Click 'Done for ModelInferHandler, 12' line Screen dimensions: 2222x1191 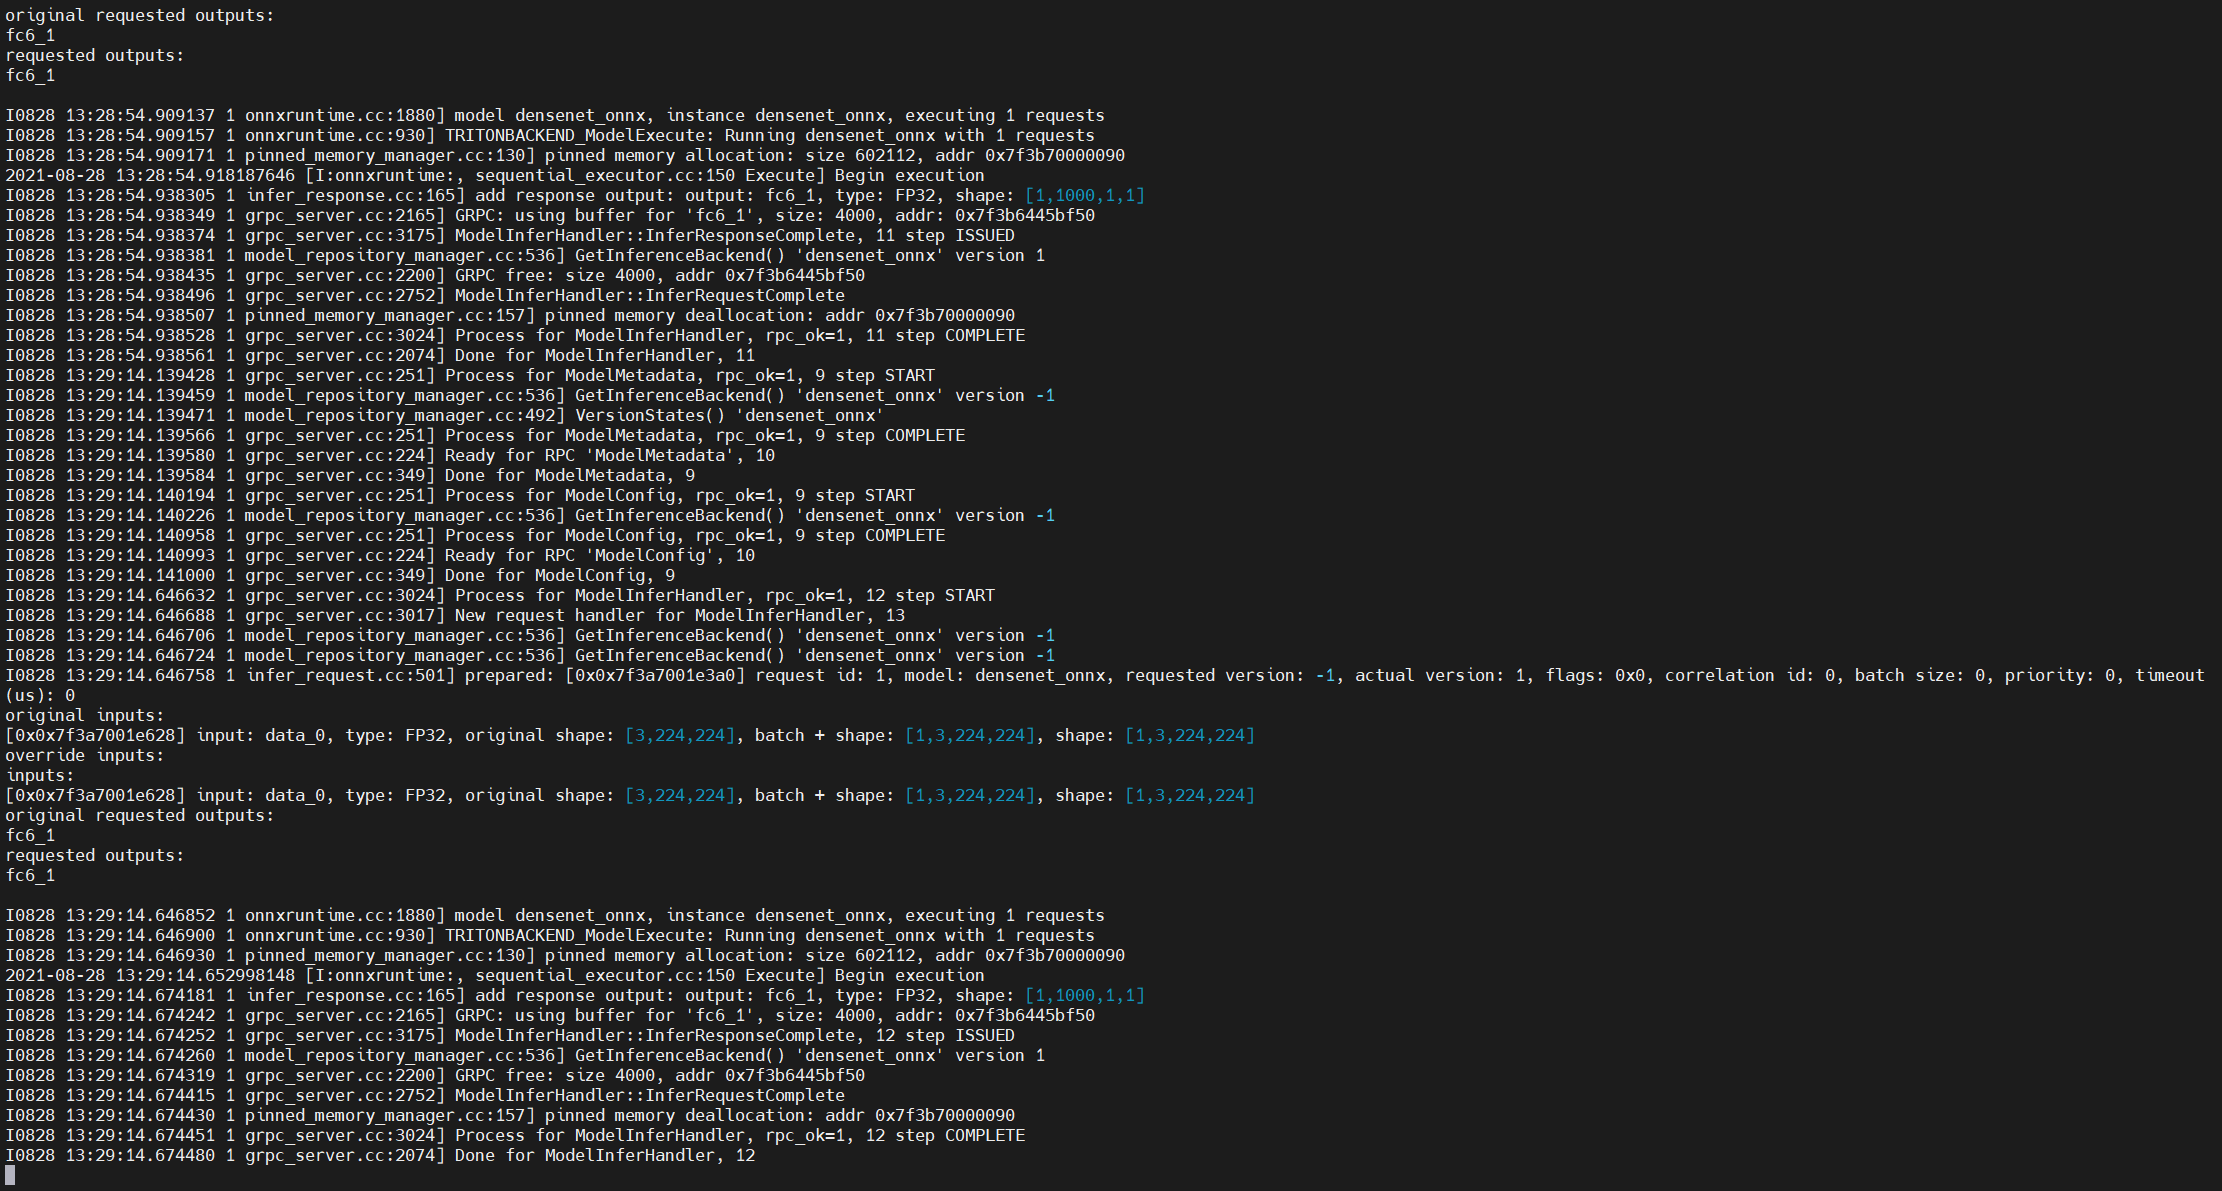click(604, 1156)
